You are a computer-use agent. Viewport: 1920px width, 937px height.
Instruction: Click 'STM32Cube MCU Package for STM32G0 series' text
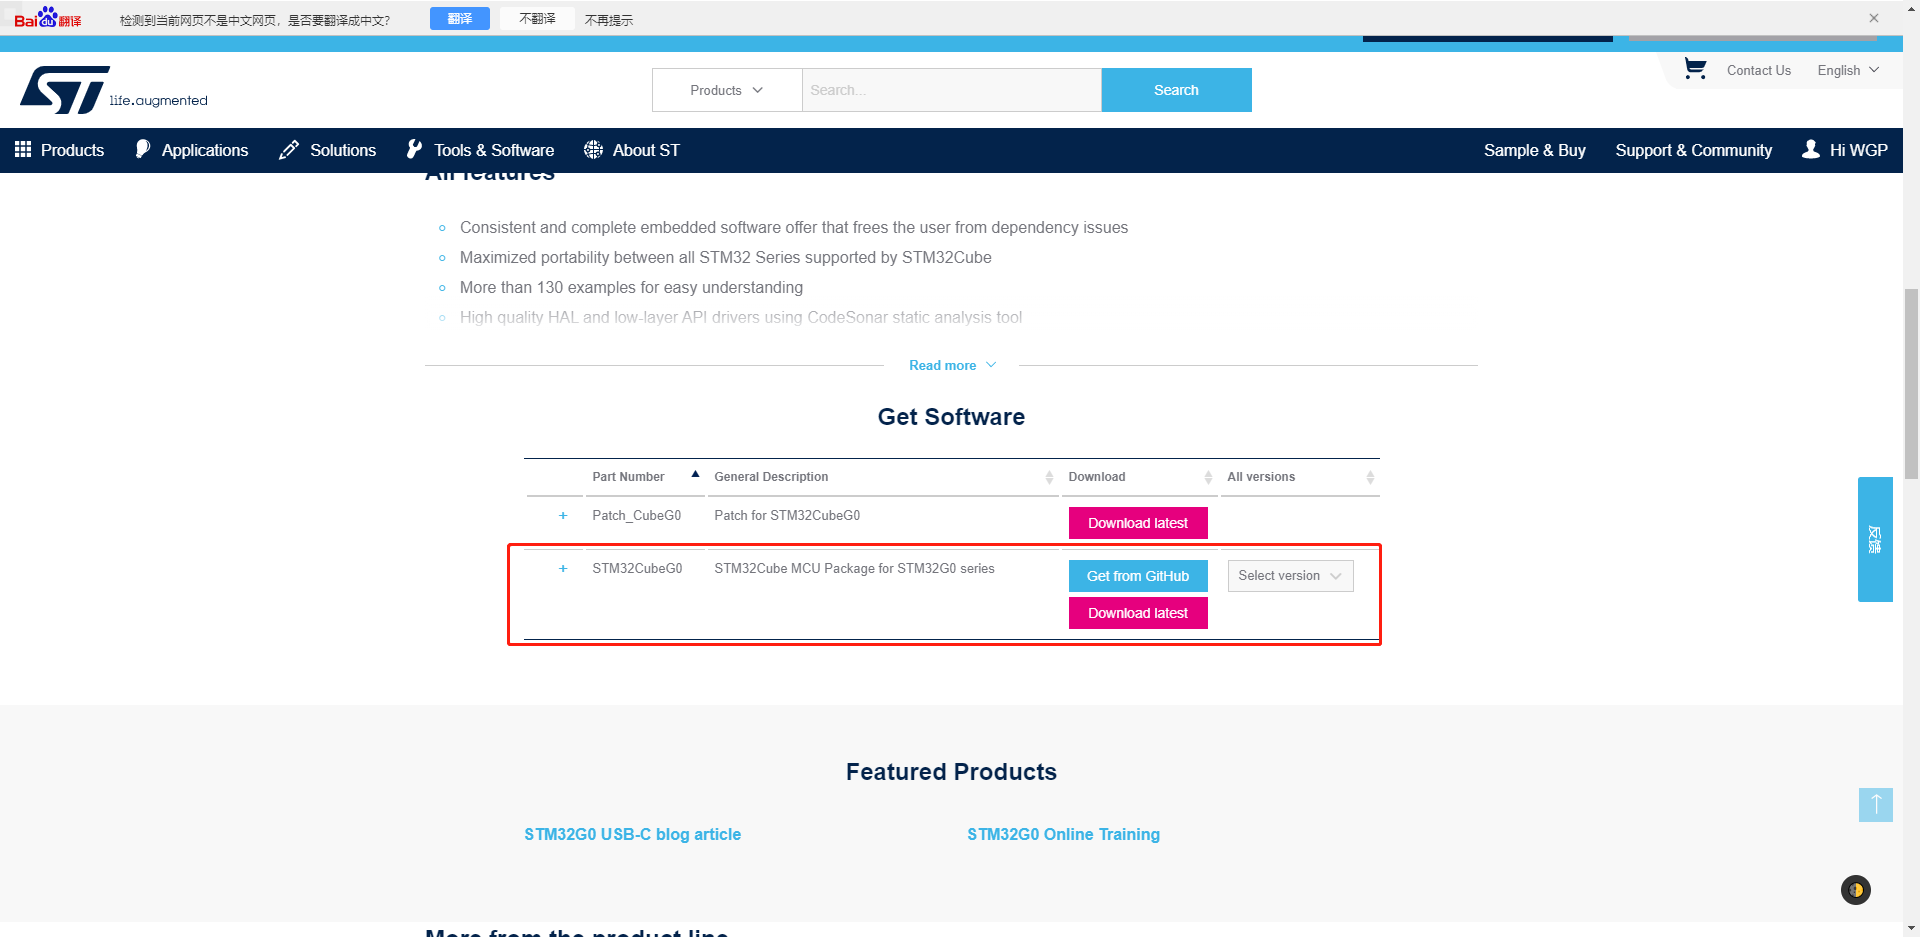pos(854,568)
